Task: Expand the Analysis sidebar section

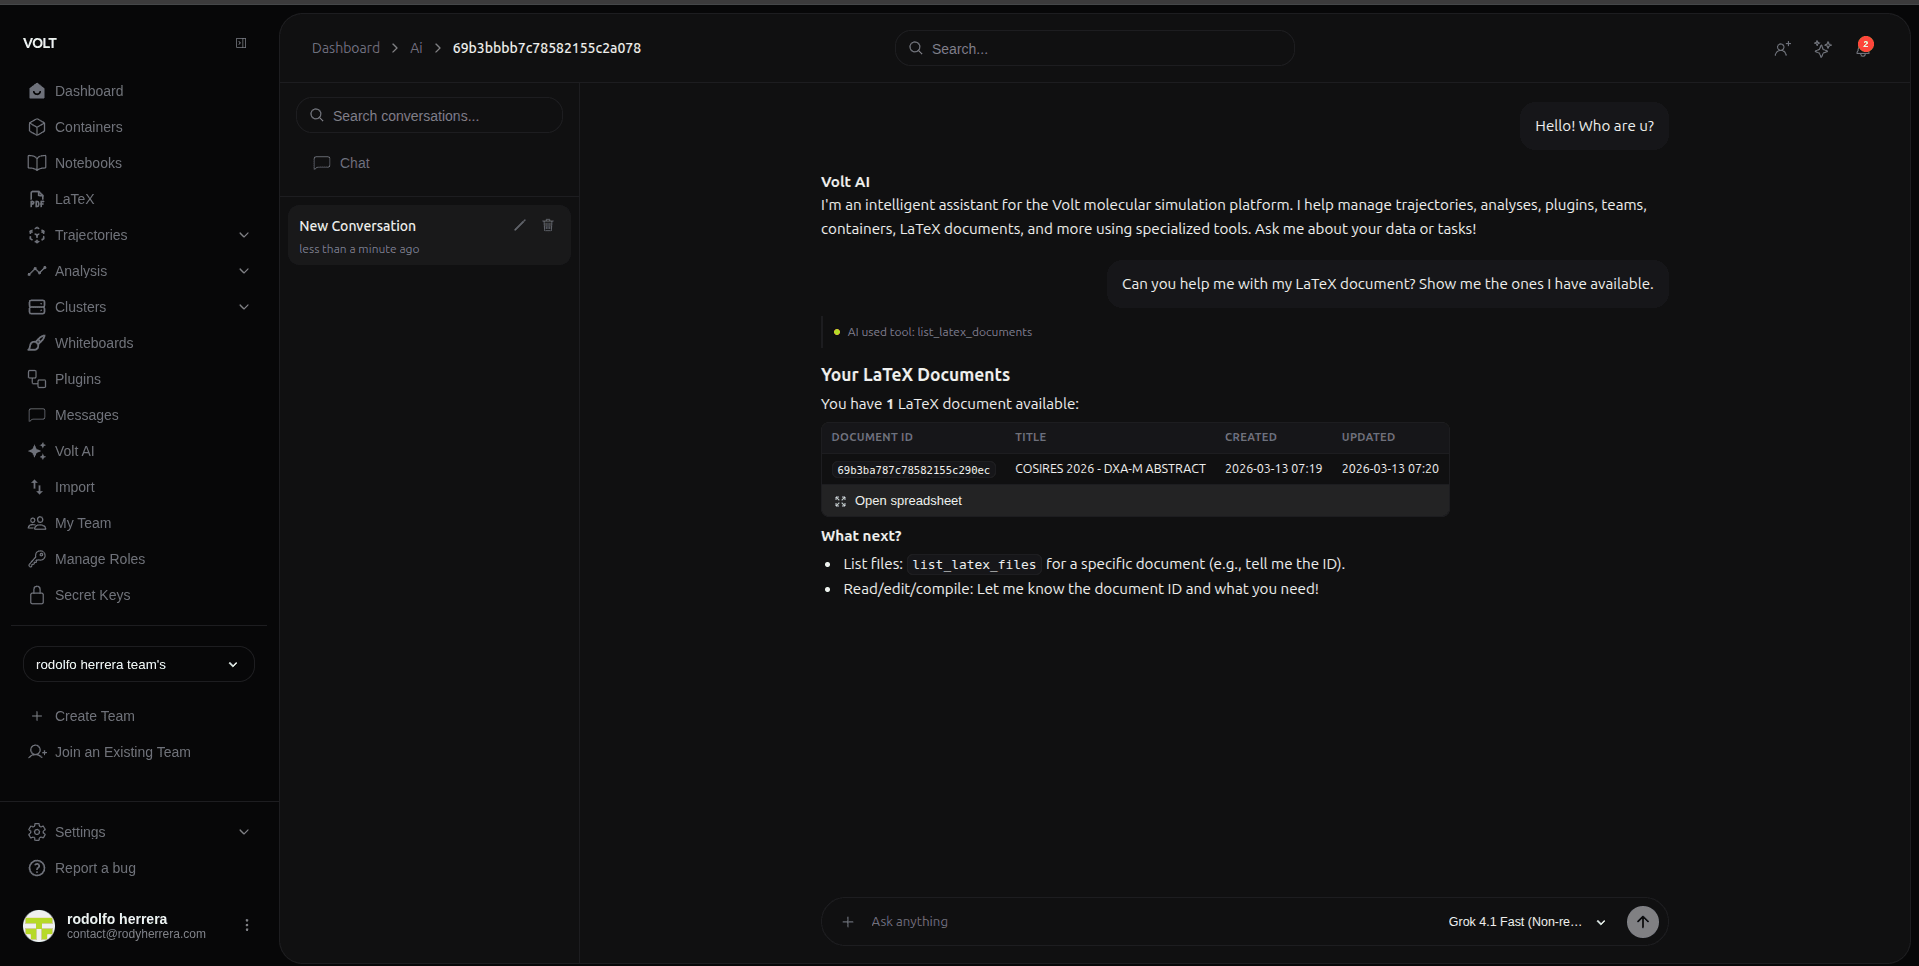Action: [x=243, y=271]
